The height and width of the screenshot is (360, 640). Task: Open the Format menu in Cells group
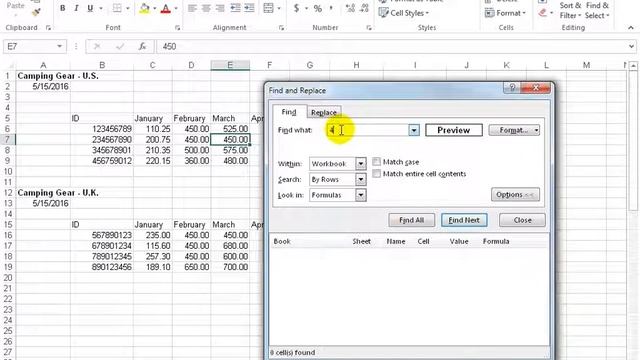pyautogui.click(x=505, y=13)
